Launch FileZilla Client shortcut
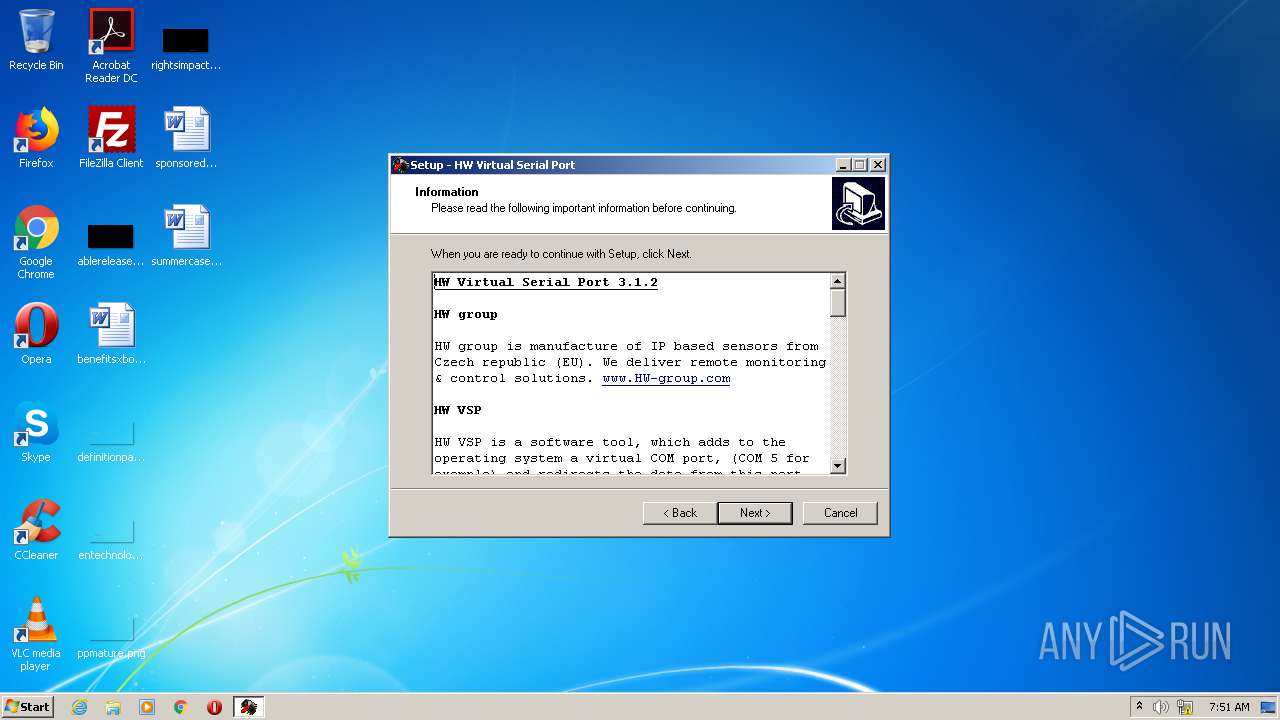This screenshot has height=720, width=1280. pos(111,138)
